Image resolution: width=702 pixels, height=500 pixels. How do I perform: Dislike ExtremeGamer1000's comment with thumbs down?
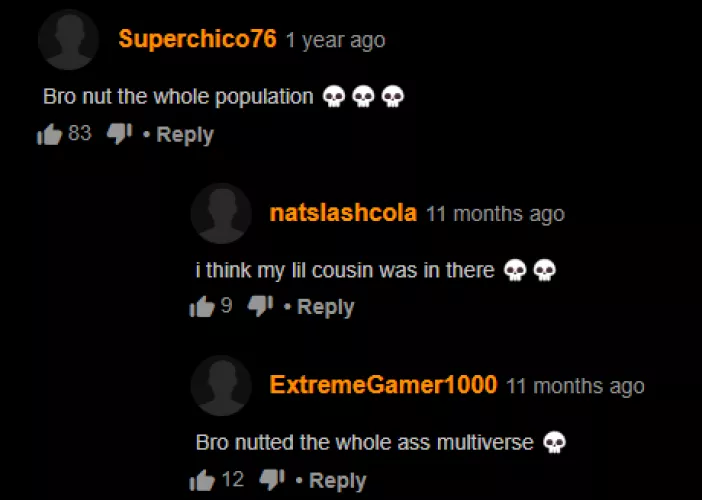pos(272,480)
